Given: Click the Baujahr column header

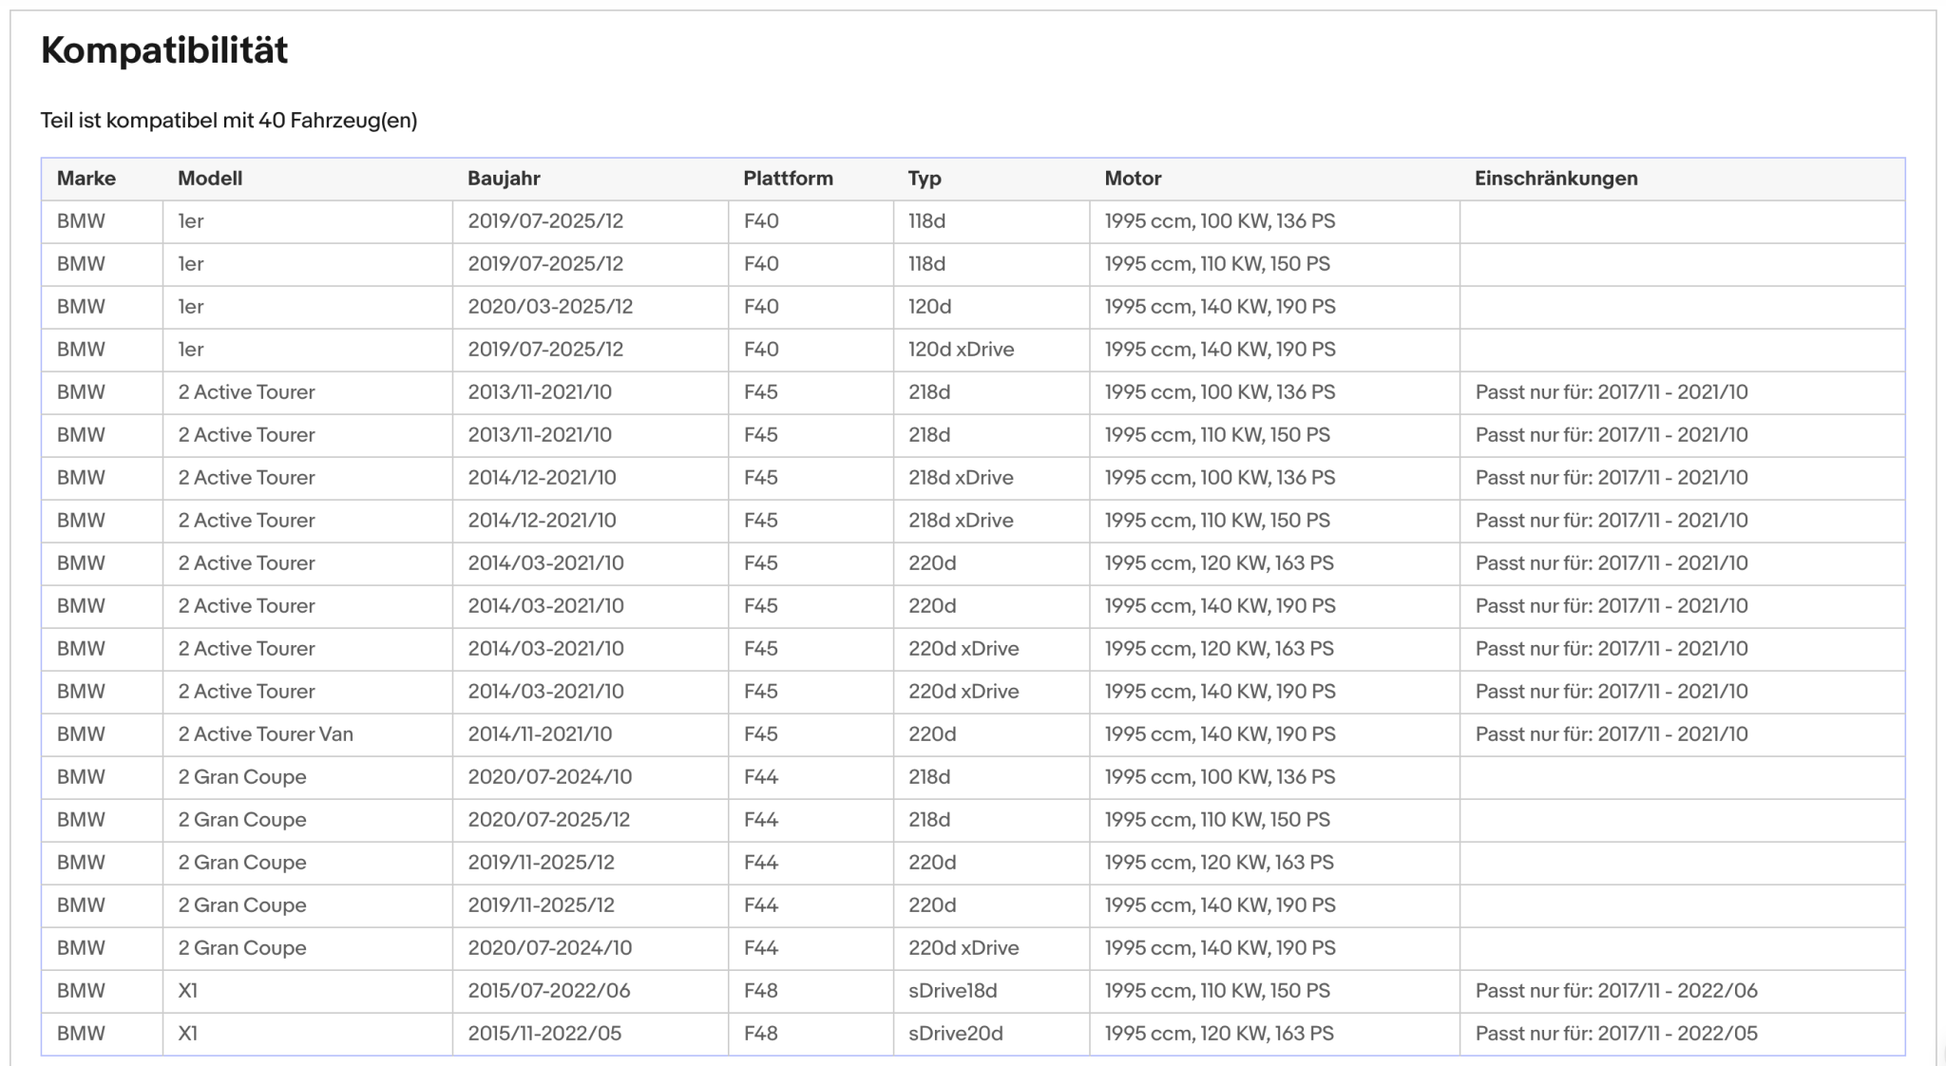Looking at the screenshot, I should click(503, 179).
